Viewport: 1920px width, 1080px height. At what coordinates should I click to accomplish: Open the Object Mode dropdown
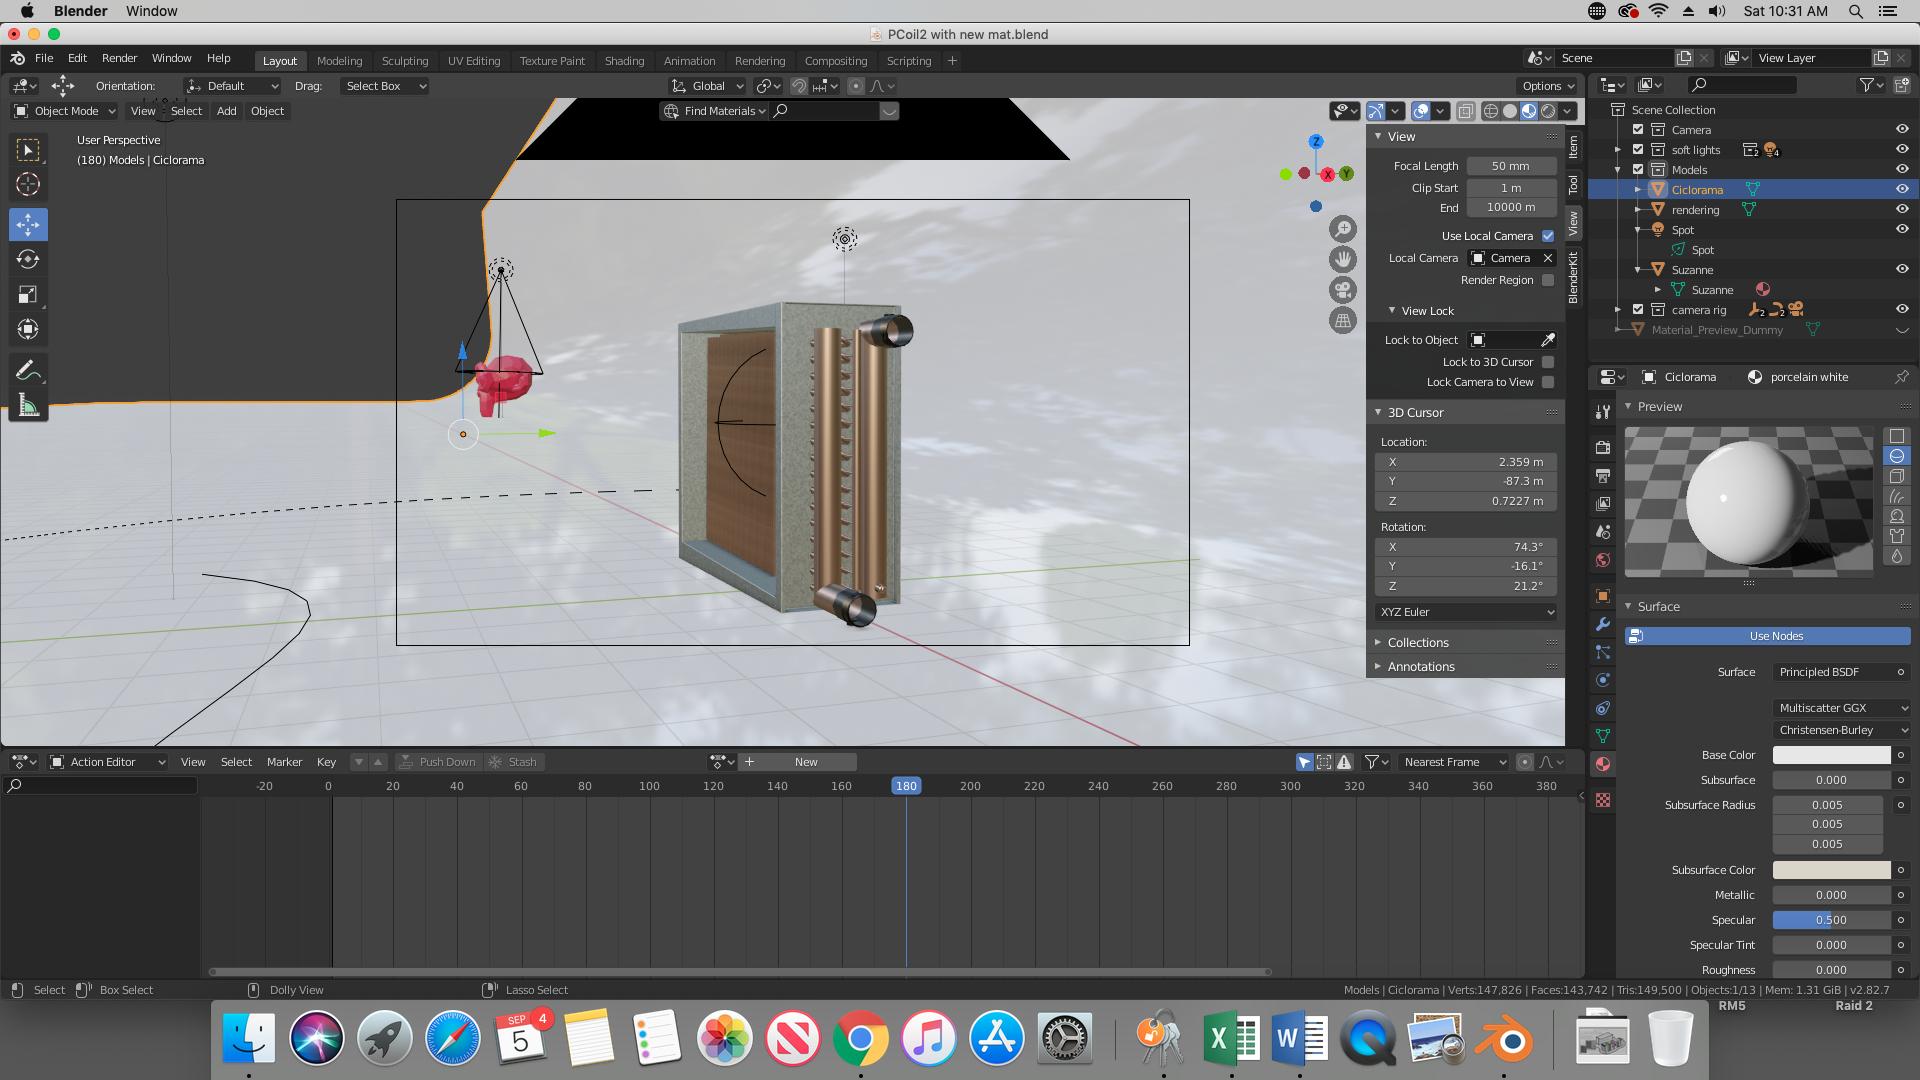coord(65,111)
